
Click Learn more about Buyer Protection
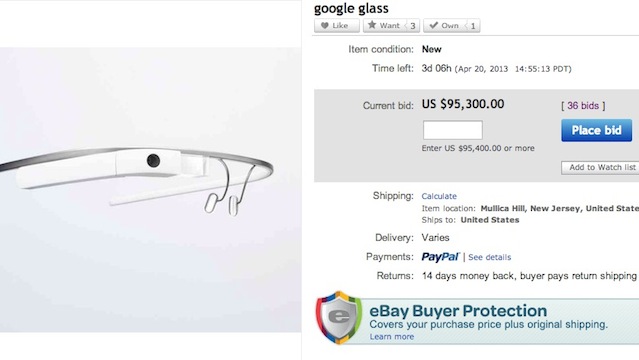pyautogui.click(x=392, y=337)
